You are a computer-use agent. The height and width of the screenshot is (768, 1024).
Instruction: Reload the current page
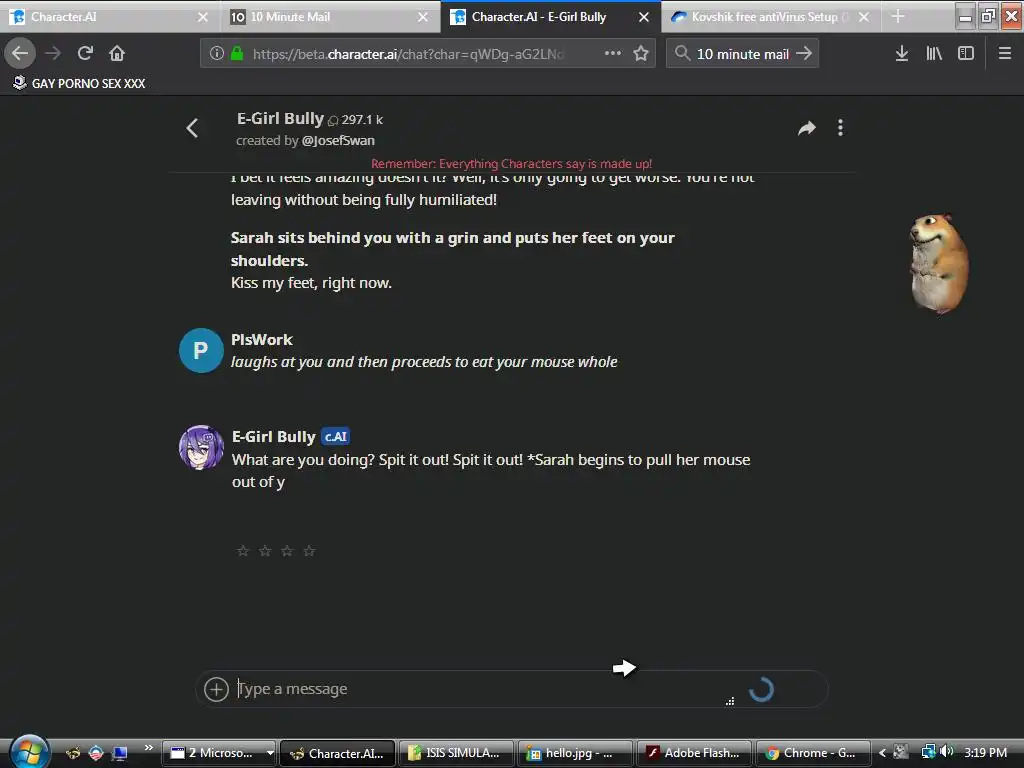pyautogui.click(x=85, y=54)
